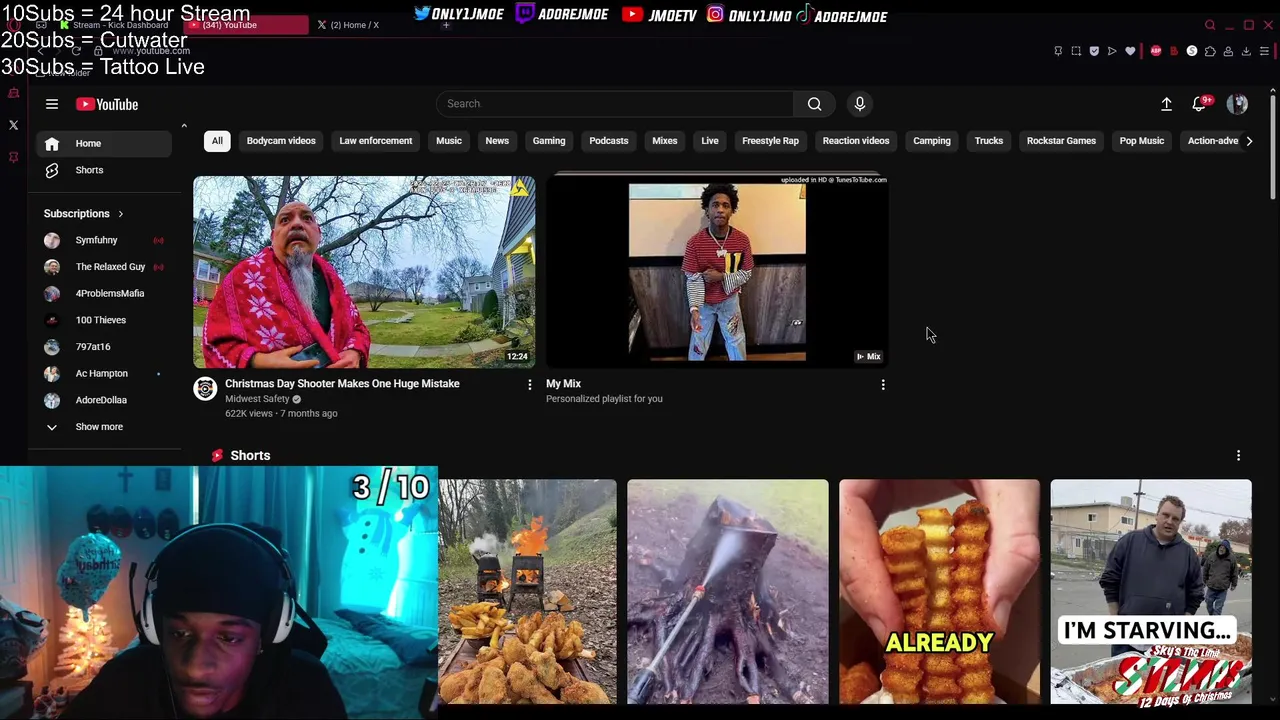Select the Trucks chip
This screenshot has height=720, width=1280.
point(989,141)
